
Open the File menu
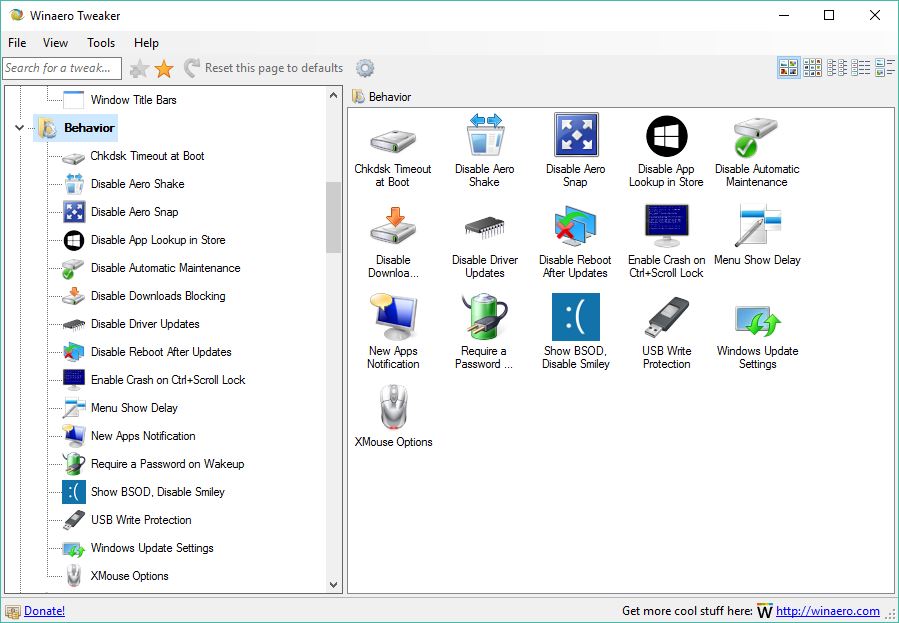coord(17,43)
